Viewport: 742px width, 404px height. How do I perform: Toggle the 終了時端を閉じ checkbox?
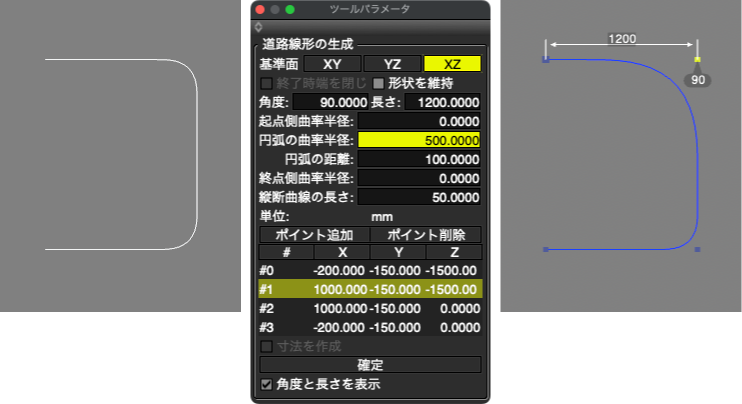(x=266, y=83)
